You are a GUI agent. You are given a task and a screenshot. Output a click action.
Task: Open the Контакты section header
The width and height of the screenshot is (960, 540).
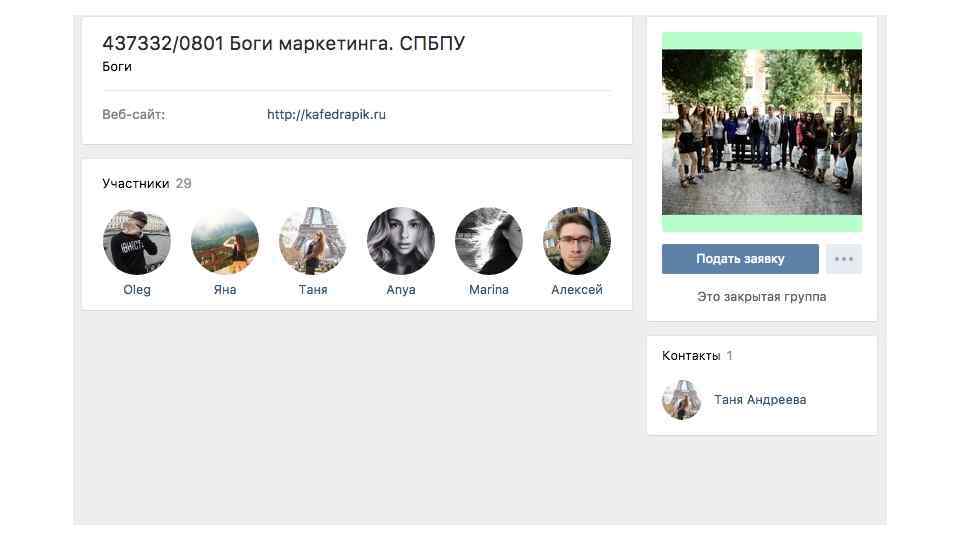(x=691, y=356)
